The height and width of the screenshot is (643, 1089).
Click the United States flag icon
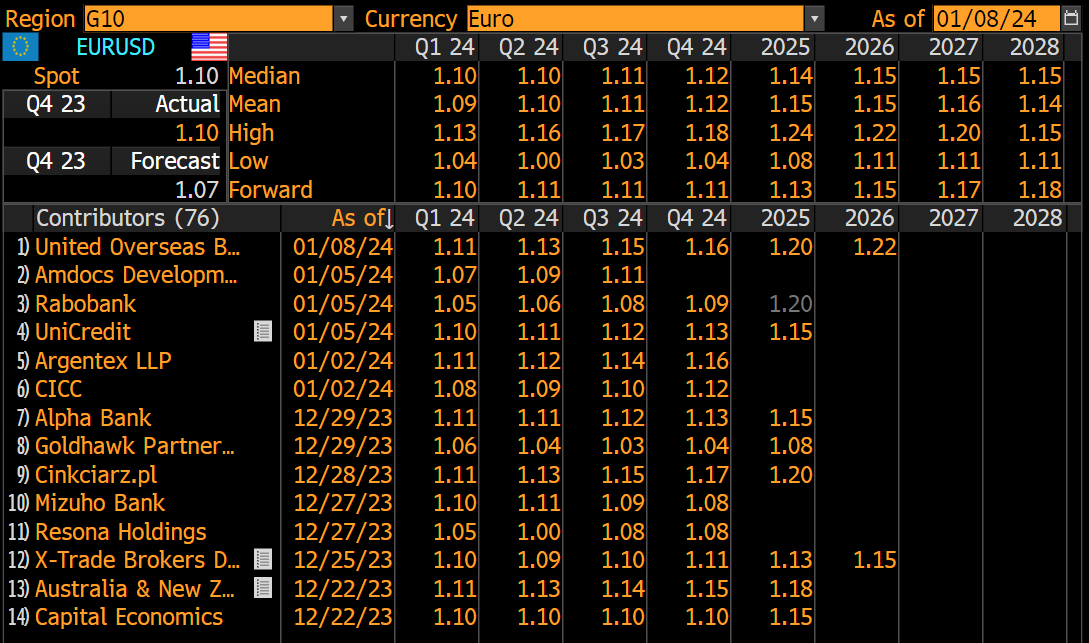[209, 47]
